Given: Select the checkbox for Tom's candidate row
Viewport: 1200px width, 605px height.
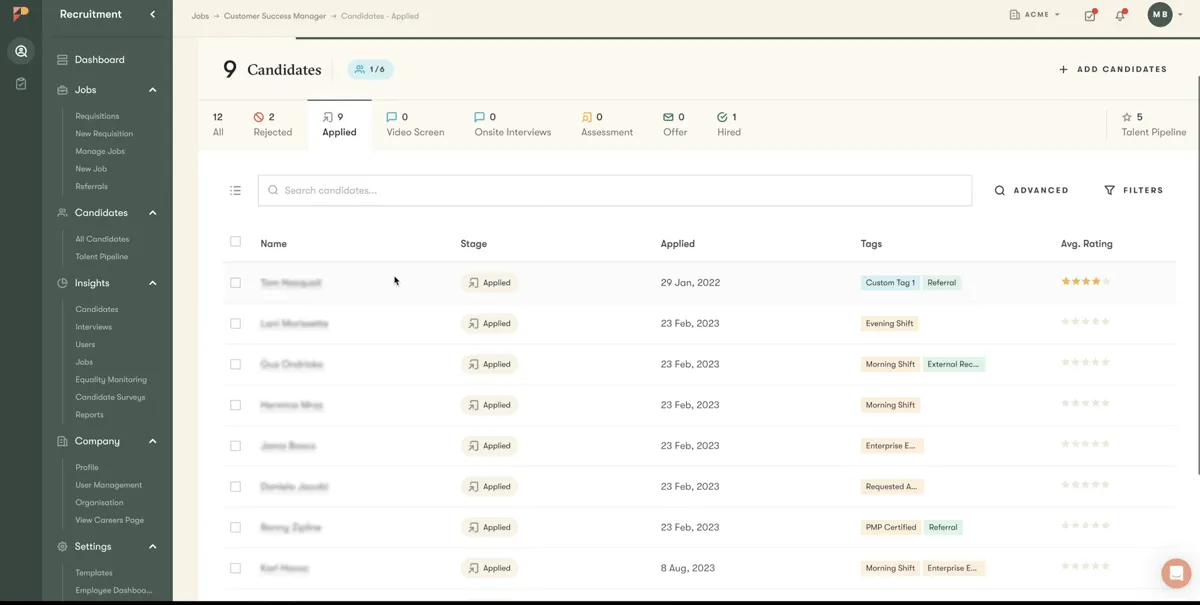Looking at the screenshot, I should (x=235, y=282).
